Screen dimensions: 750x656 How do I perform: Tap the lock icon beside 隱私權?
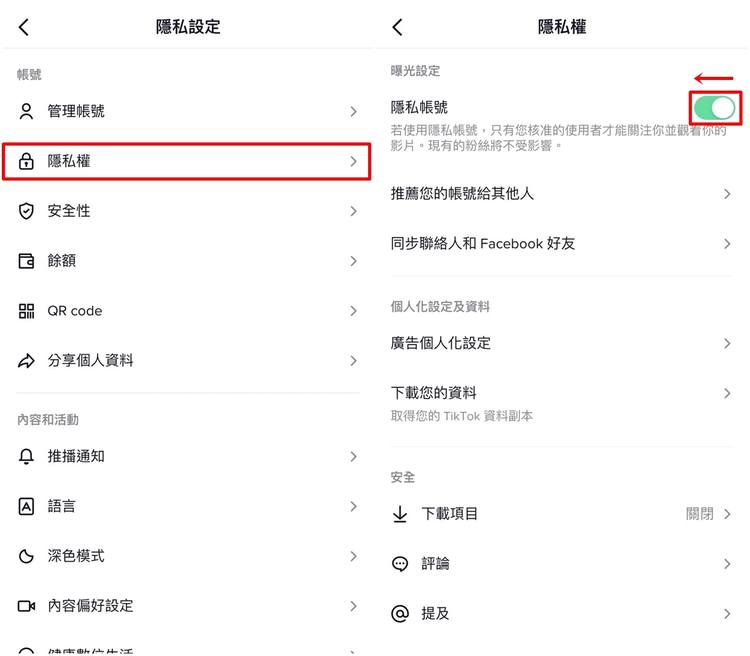(27, 161)
